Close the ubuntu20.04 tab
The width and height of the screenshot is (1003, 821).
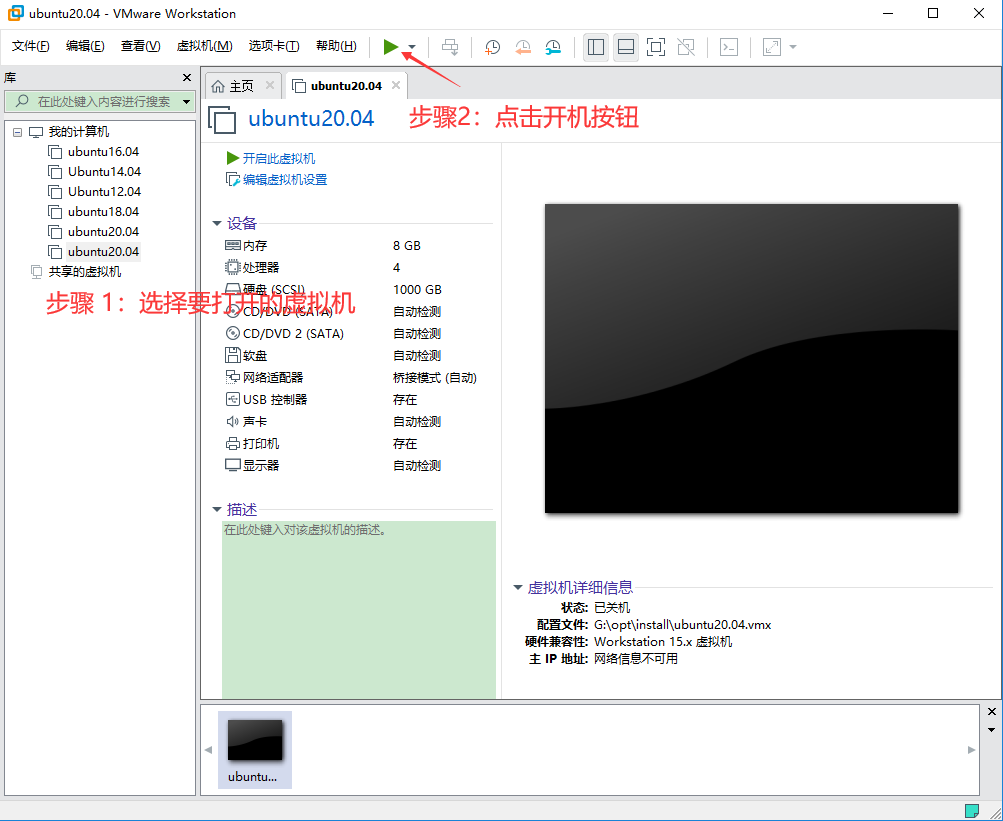[x=396, y=85]
